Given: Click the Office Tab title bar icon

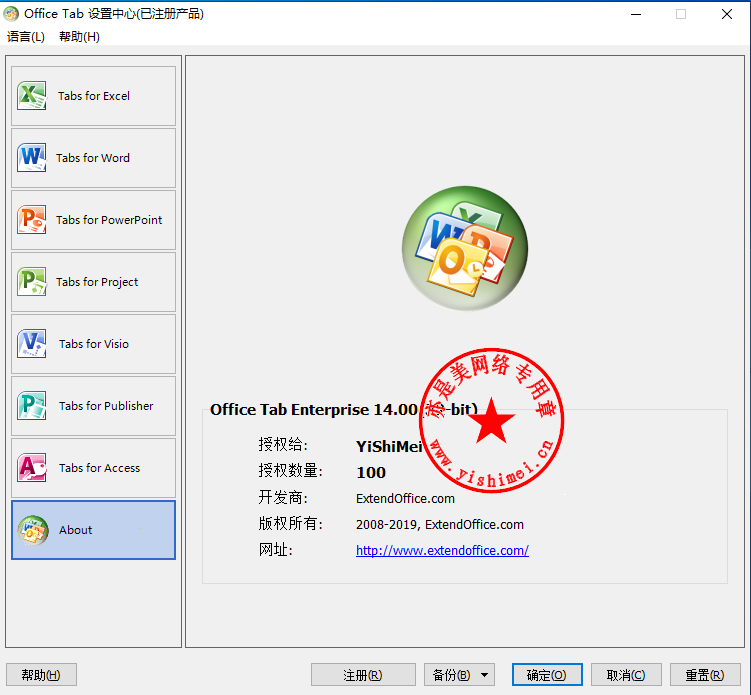Looking at the screenshot, I should point(11,14).
